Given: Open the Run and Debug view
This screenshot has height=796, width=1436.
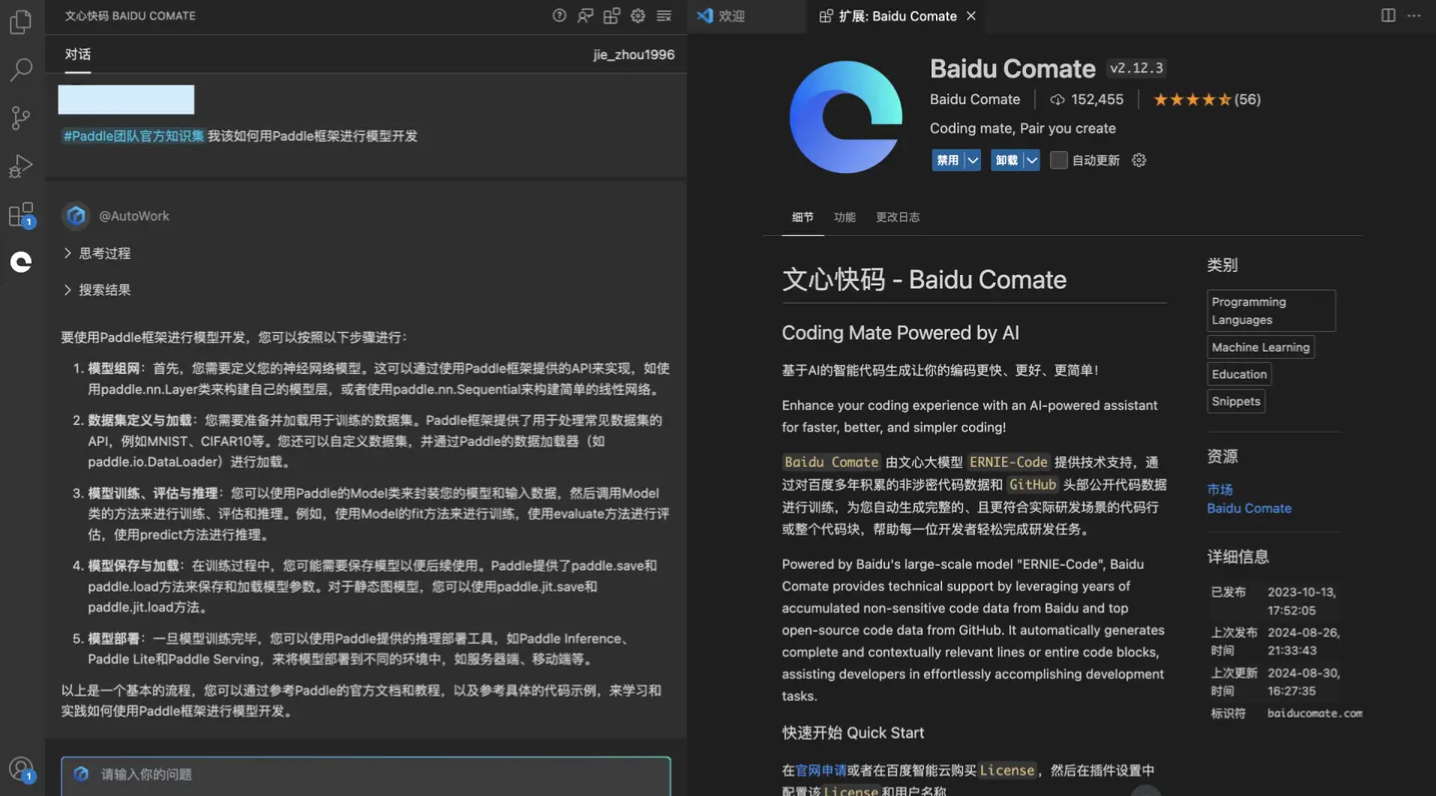Looking at the screenshot, I should (20, 165).
